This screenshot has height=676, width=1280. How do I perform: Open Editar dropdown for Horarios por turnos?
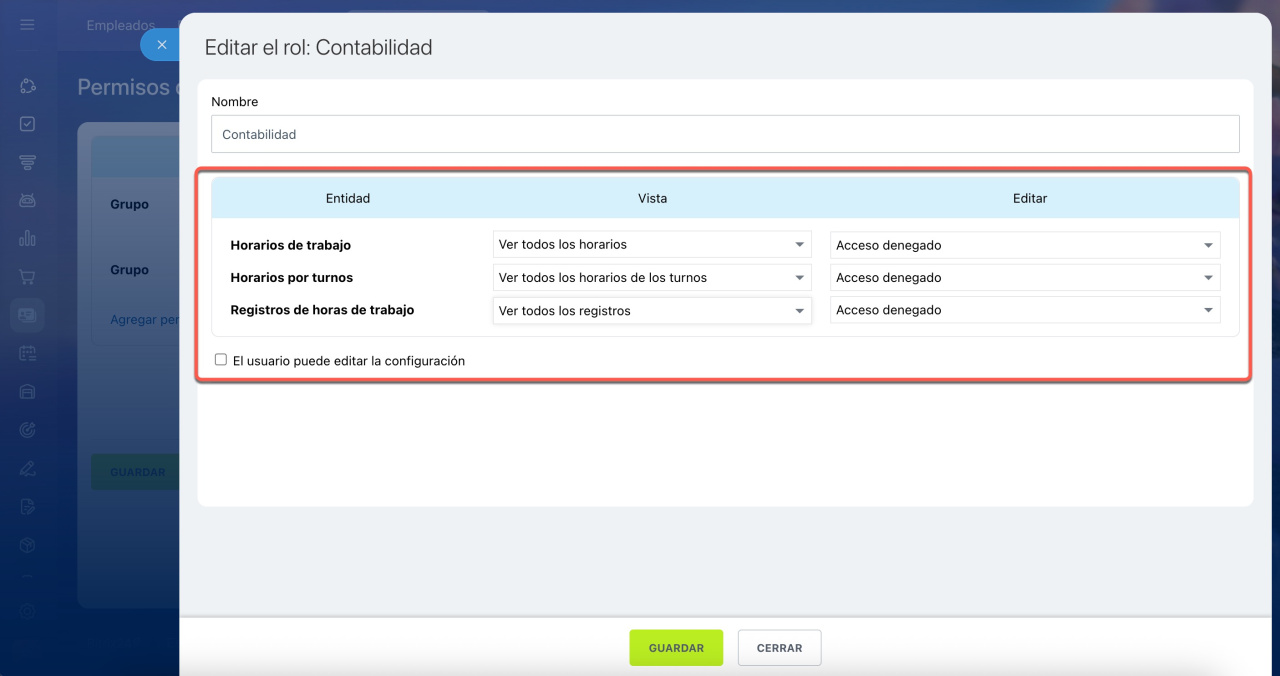pos(1025,278)
